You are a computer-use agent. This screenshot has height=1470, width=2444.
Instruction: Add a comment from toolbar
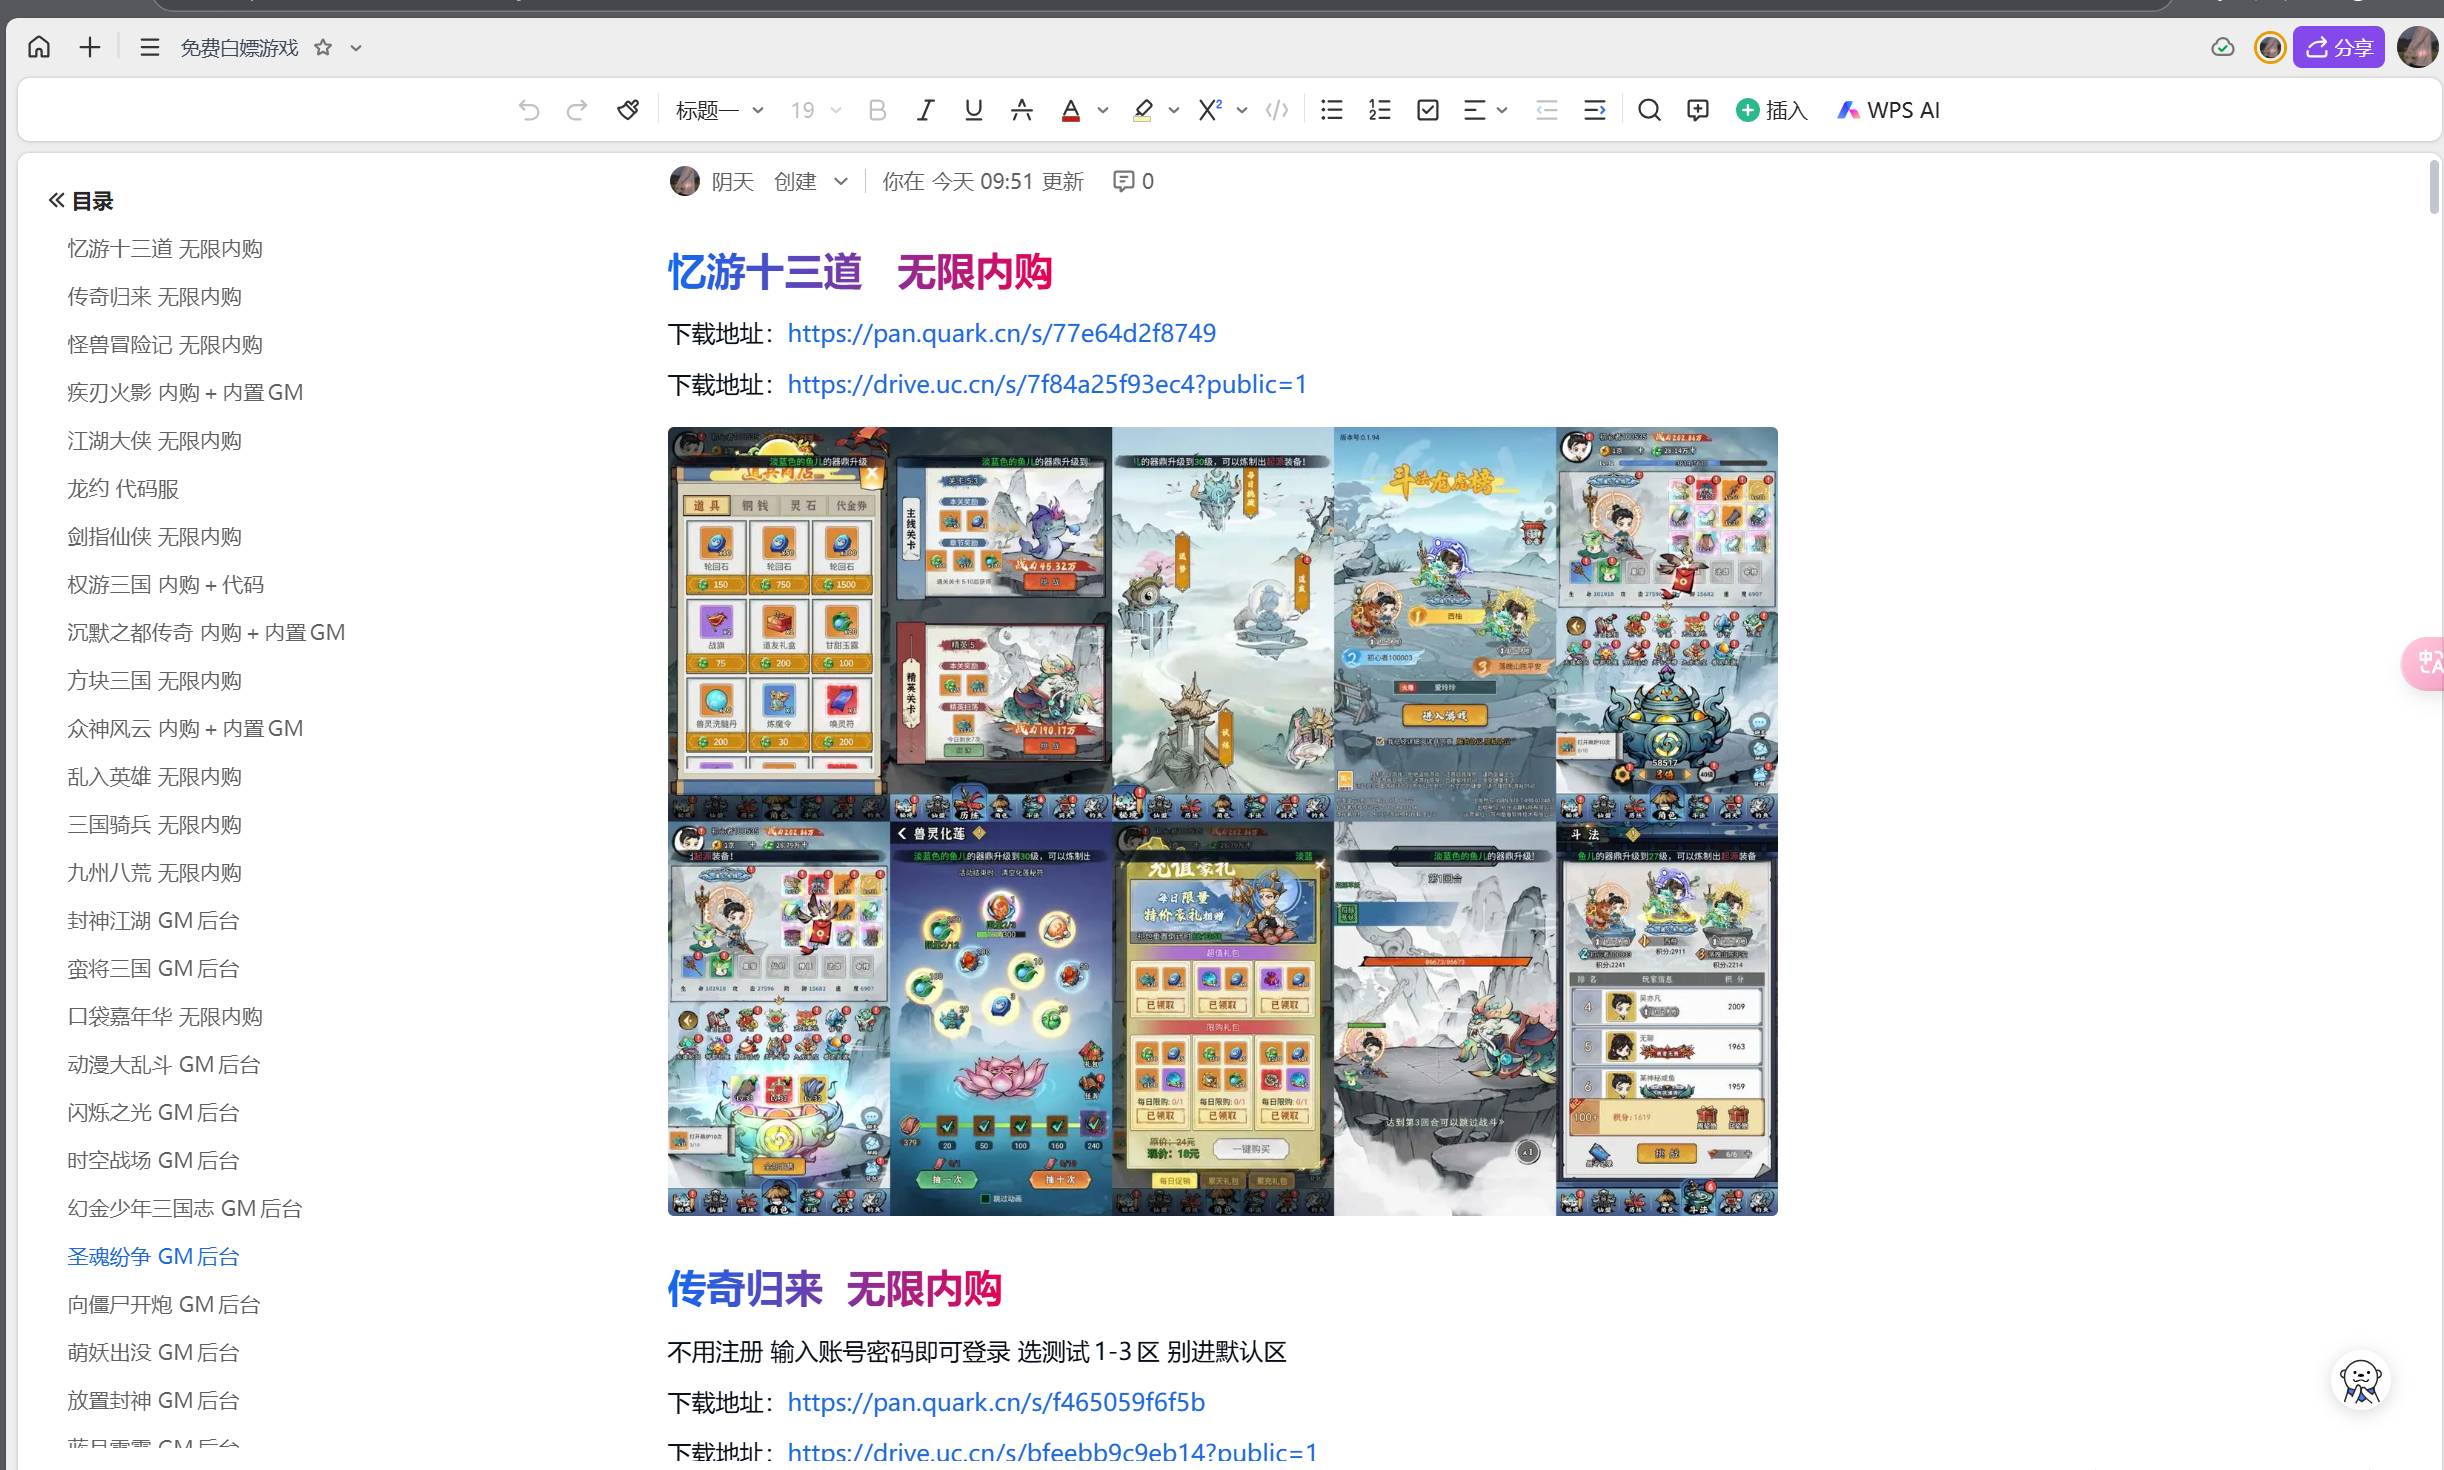(1697, 110)
